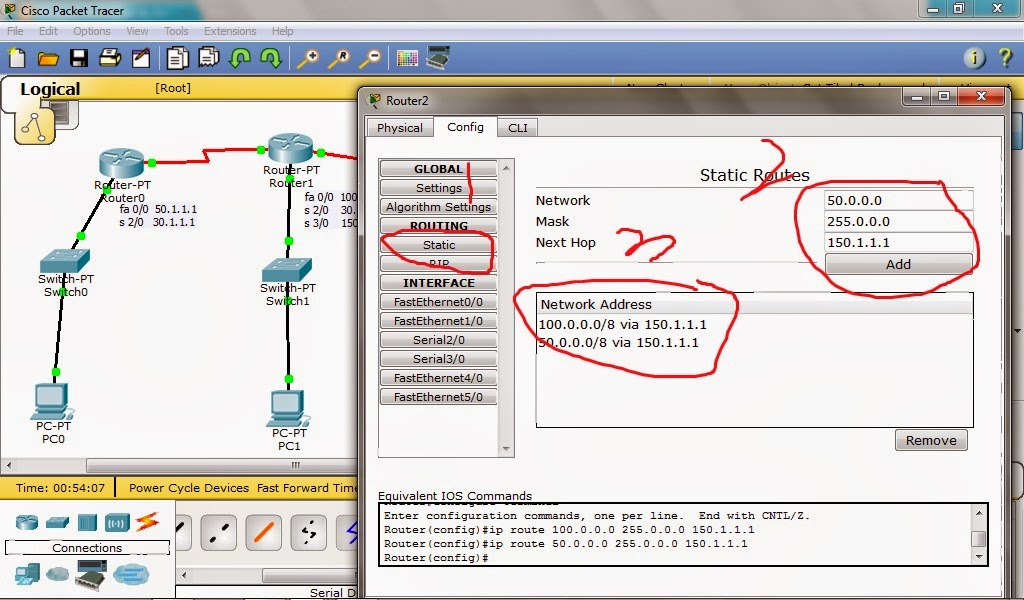Click the Remove button below the route list
The width and height of the screenshot is (1024, 600).
coord(930,440)
